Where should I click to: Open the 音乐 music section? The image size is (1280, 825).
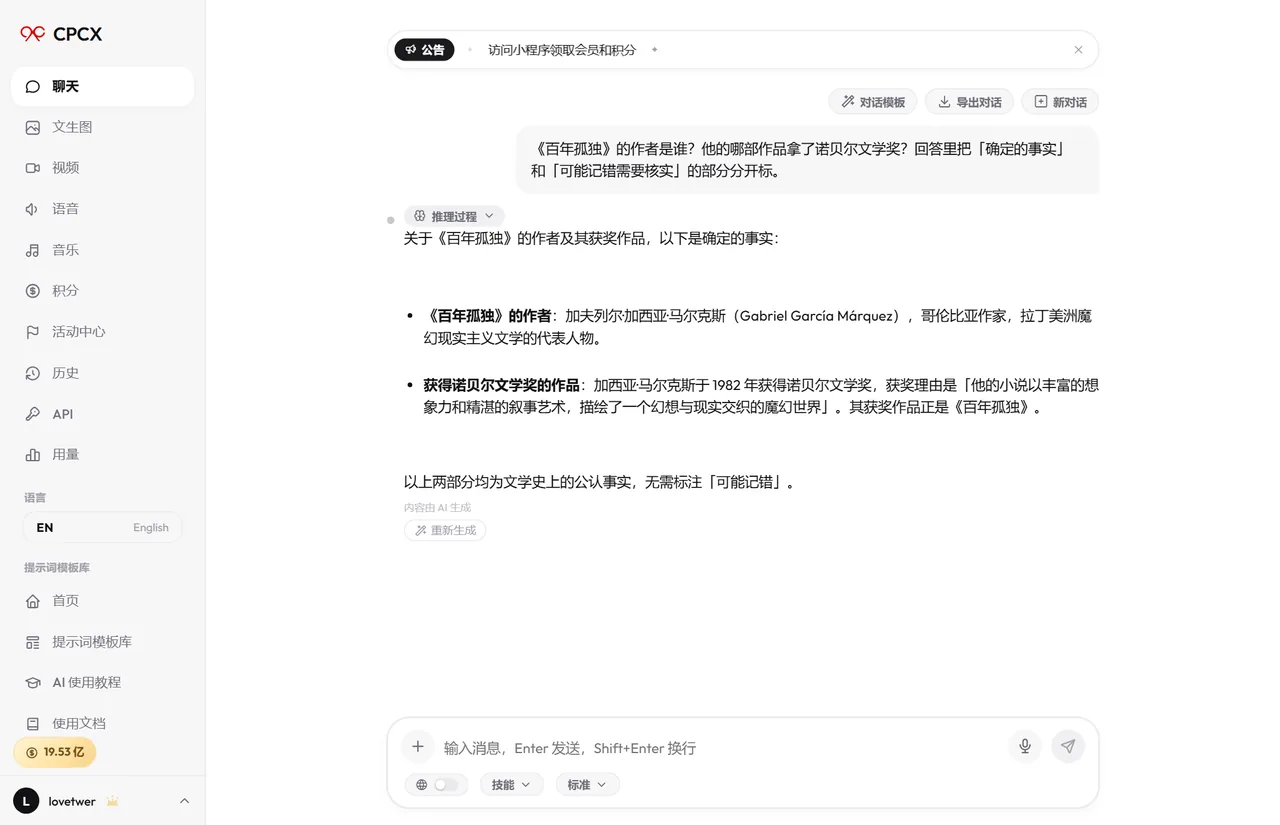tap(102, 250)
